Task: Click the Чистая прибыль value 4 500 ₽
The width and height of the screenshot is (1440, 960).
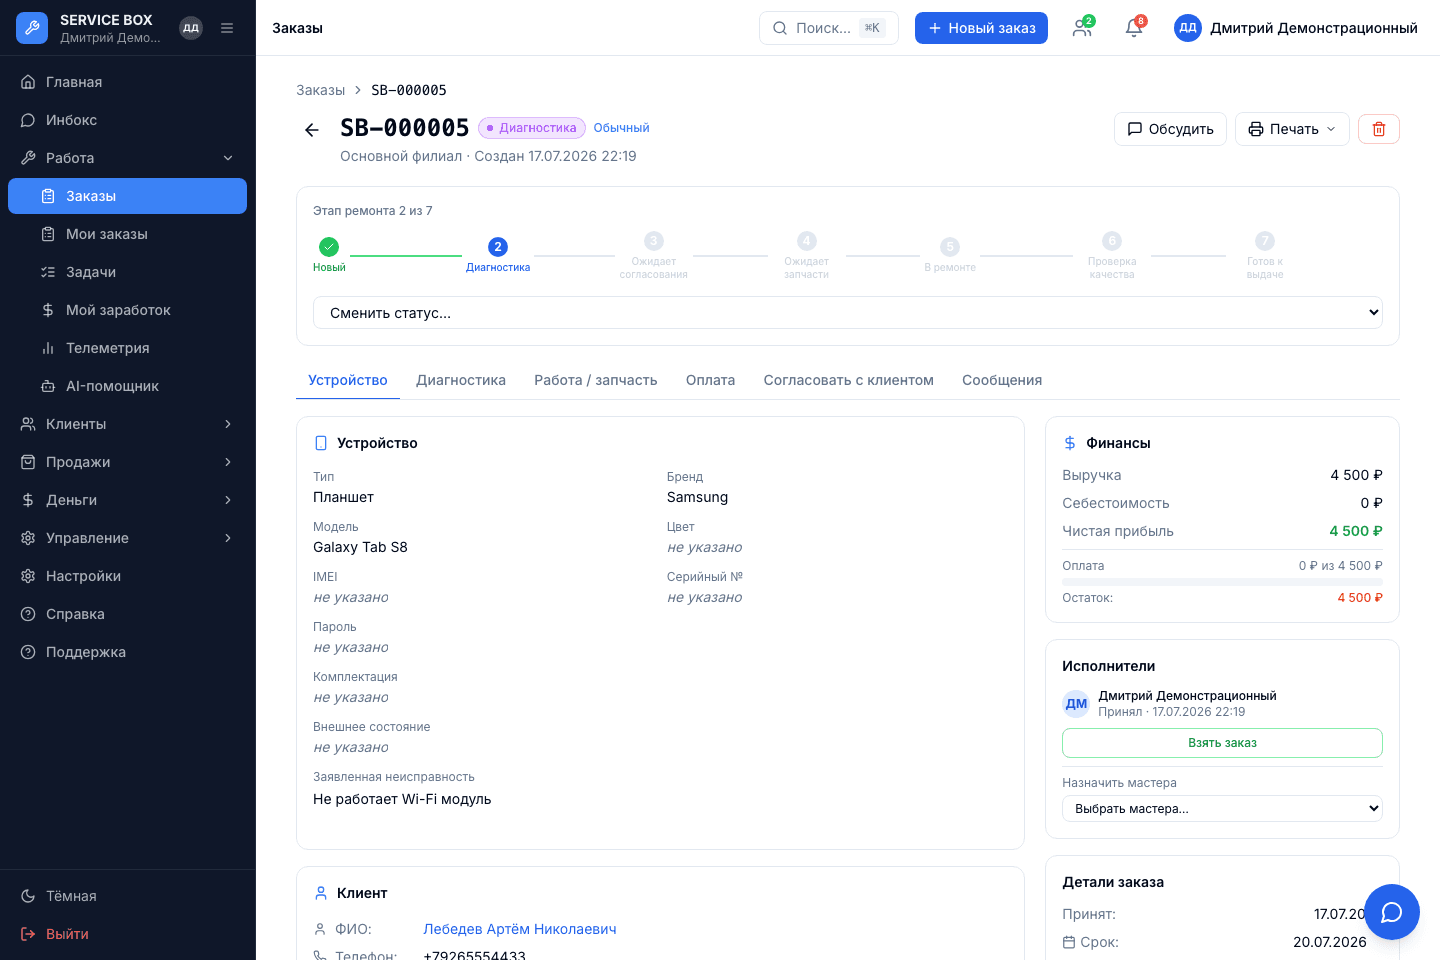Action: [1356, 531]
